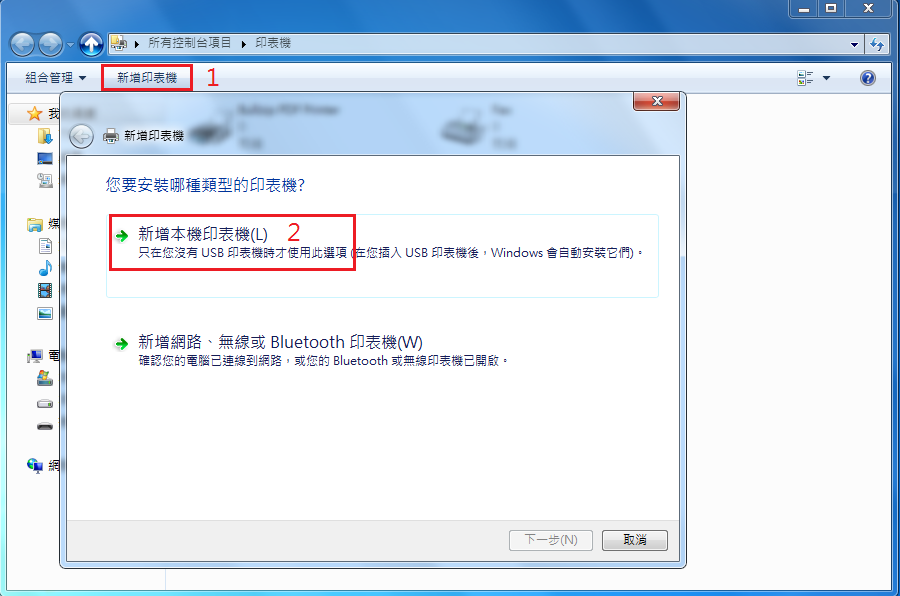Click the wizard's back arrow button
The image size is (900, 596).
pos(82,136)
